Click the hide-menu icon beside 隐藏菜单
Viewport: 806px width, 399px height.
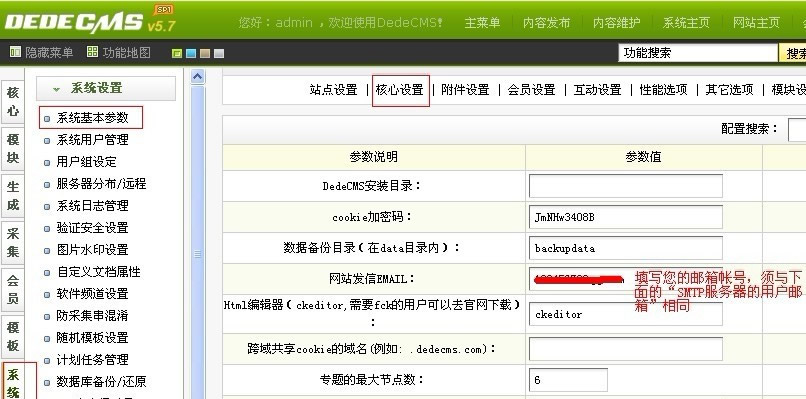coord(15,52)
